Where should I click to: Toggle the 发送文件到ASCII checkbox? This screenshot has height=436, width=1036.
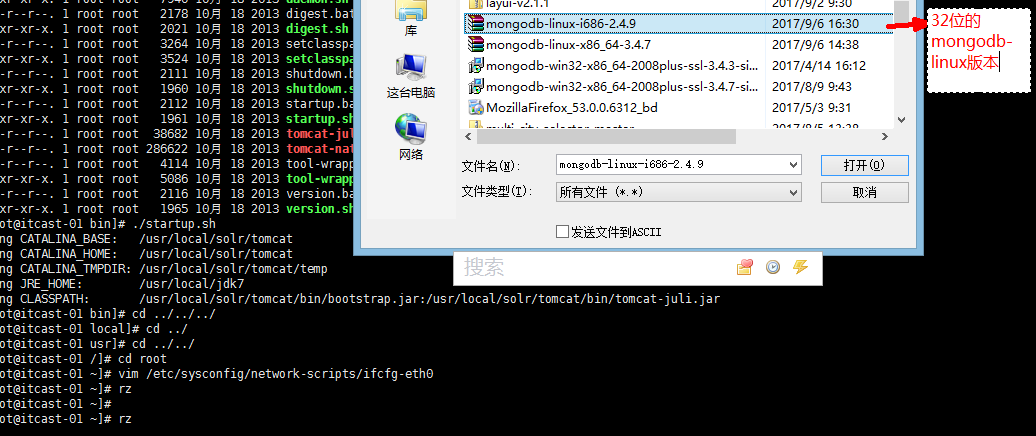click(562, 232)
